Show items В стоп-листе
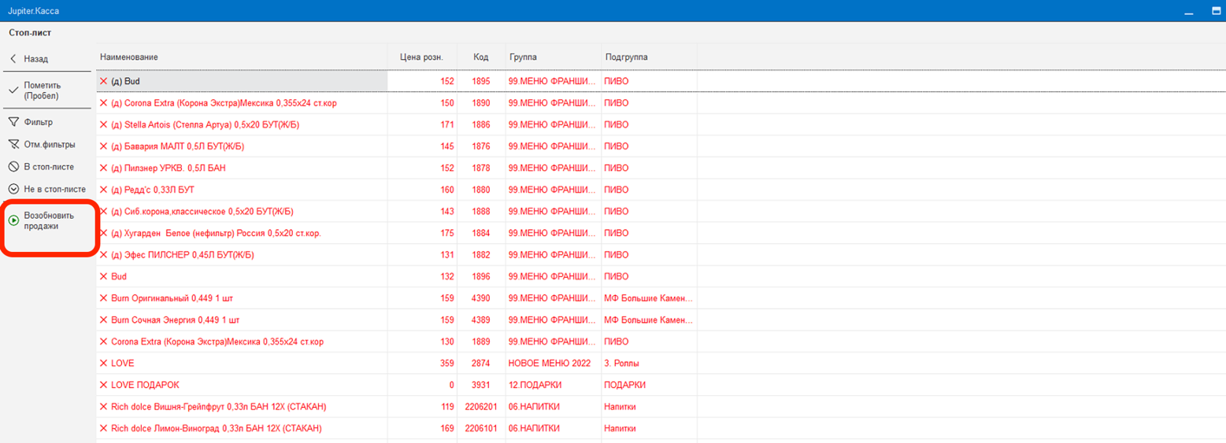1226x443 pixels. click(x=45, y=166)
